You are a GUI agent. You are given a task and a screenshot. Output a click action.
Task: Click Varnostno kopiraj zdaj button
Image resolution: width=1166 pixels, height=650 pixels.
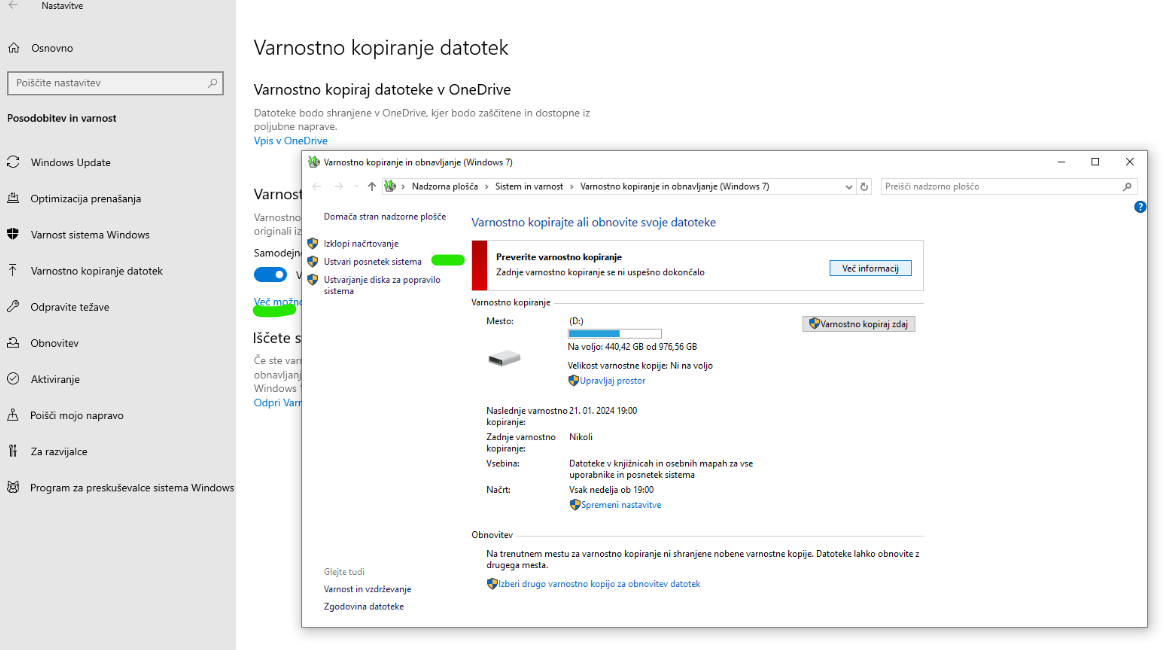click(x=859, y=324)
